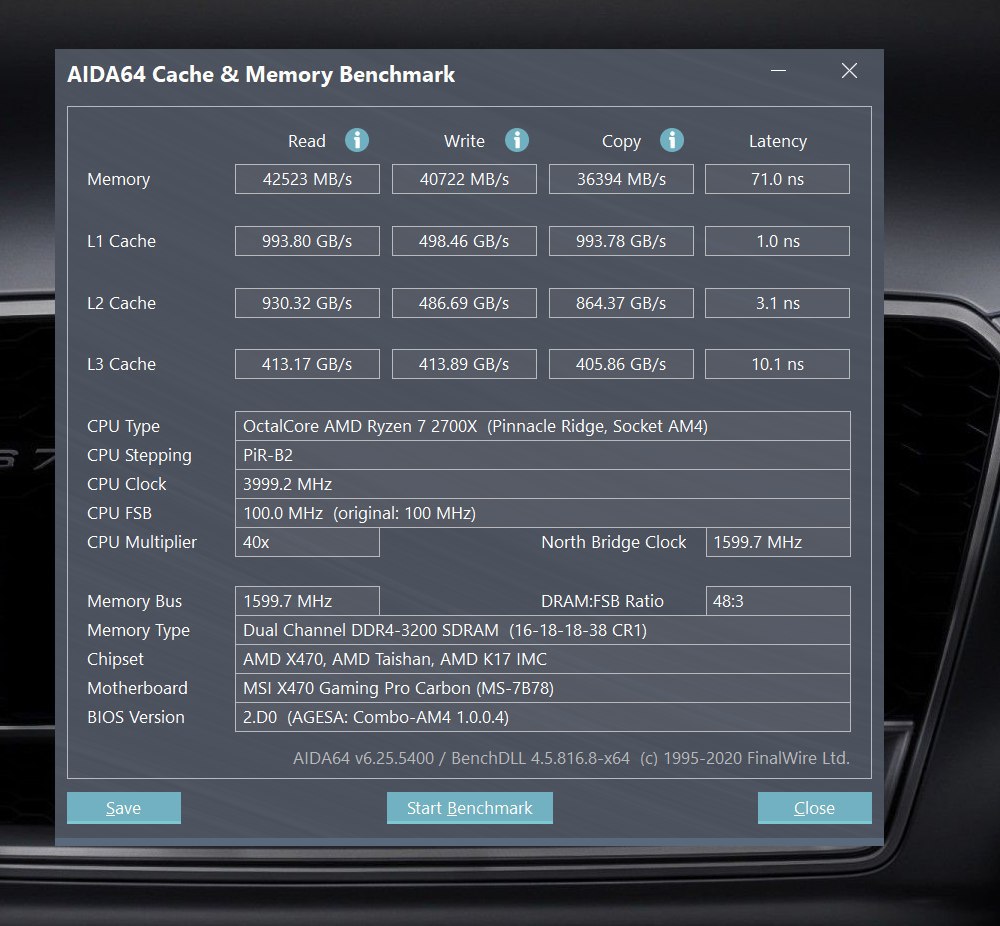1000x926 pixels.
Task: Click Memory Bus value 1599.7 MHz
Action: tap(307, 601)
